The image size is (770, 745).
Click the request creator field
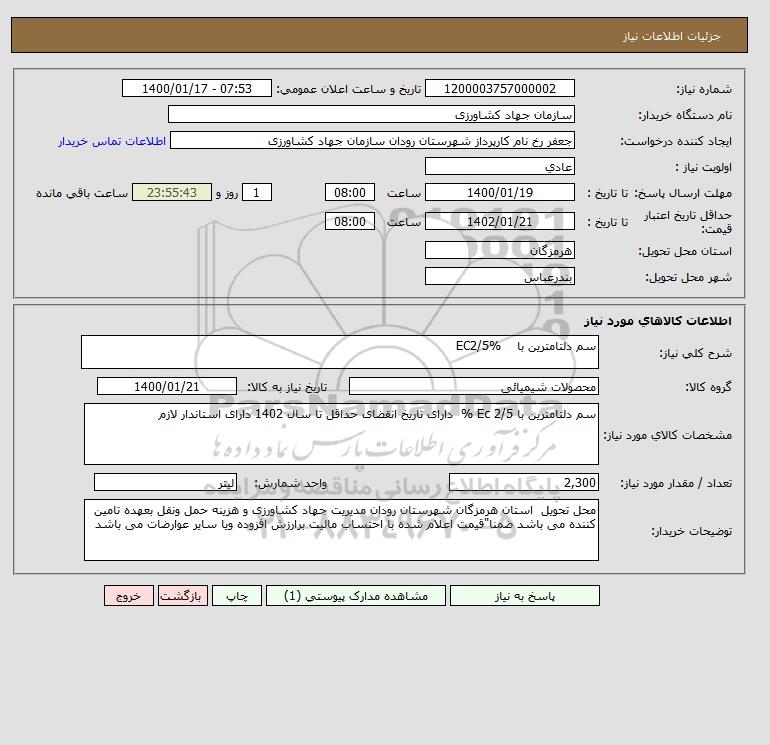(372, 140)
